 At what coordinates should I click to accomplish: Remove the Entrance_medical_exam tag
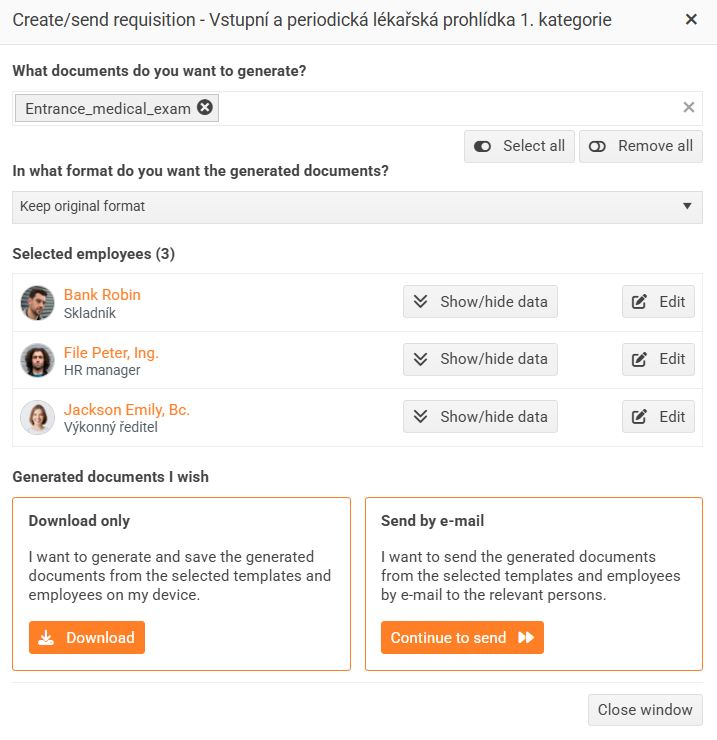pyautogui.click(x=205, y=108)
